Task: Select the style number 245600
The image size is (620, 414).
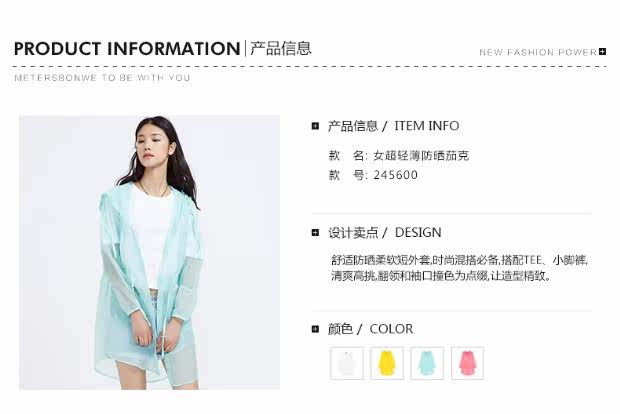Action: [x=395, y=175]
